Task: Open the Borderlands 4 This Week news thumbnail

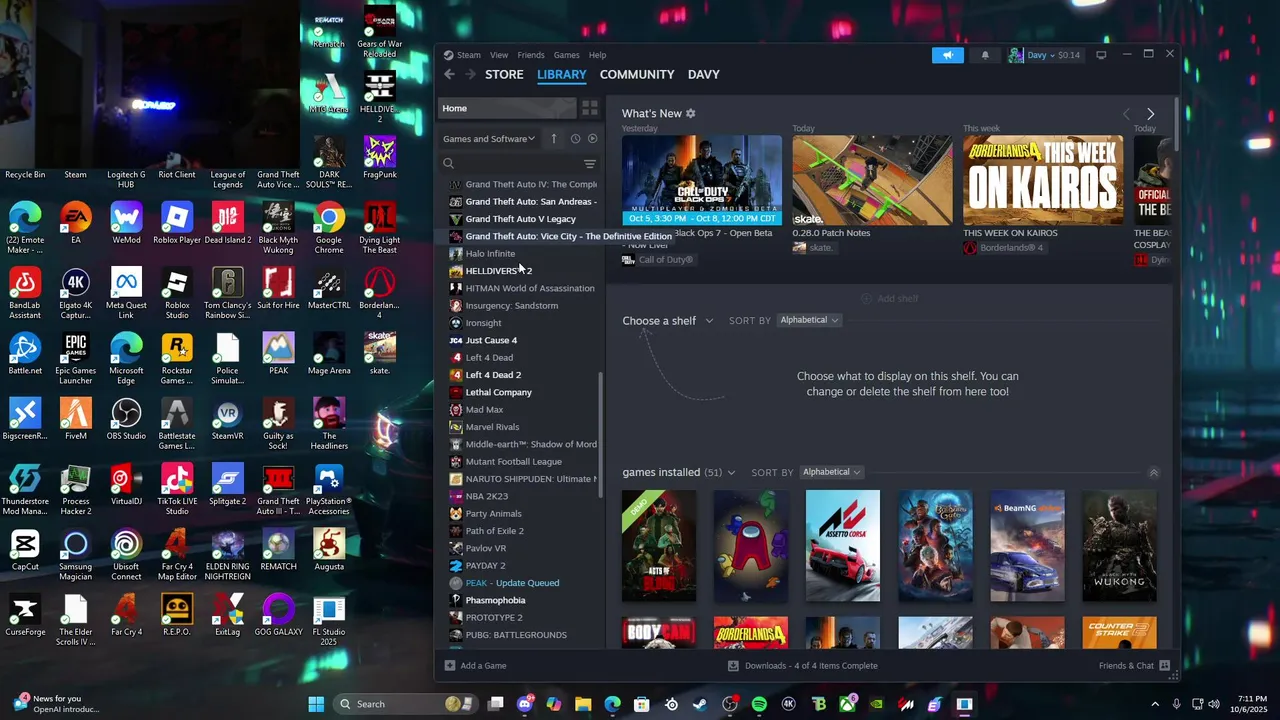Action: [x=1043, y=180]
